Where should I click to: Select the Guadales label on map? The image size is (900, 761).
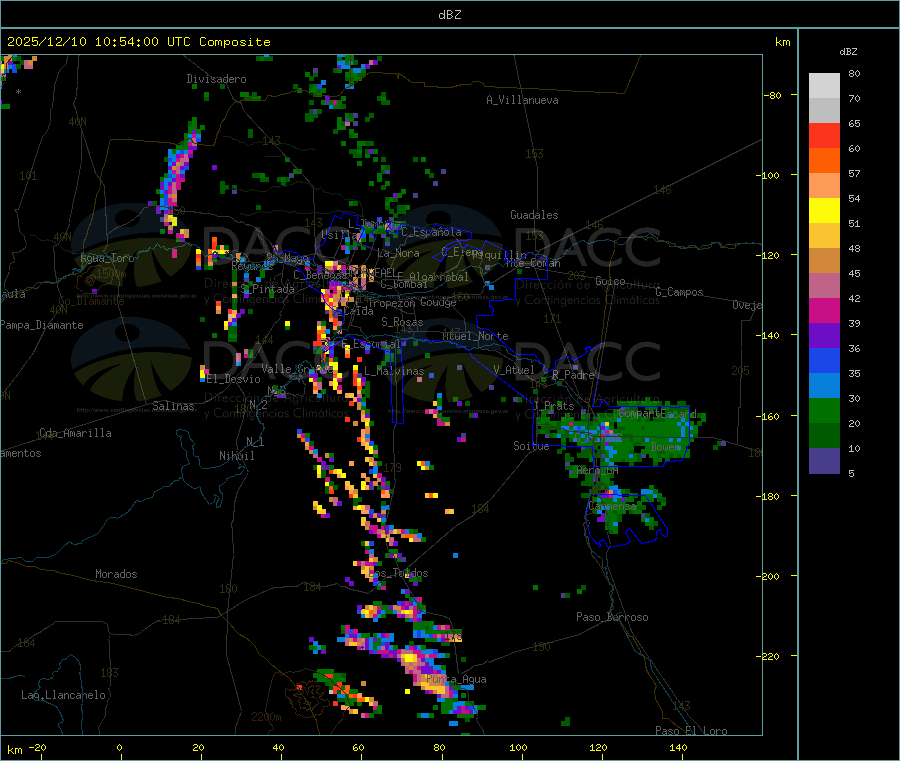[534, 215]
